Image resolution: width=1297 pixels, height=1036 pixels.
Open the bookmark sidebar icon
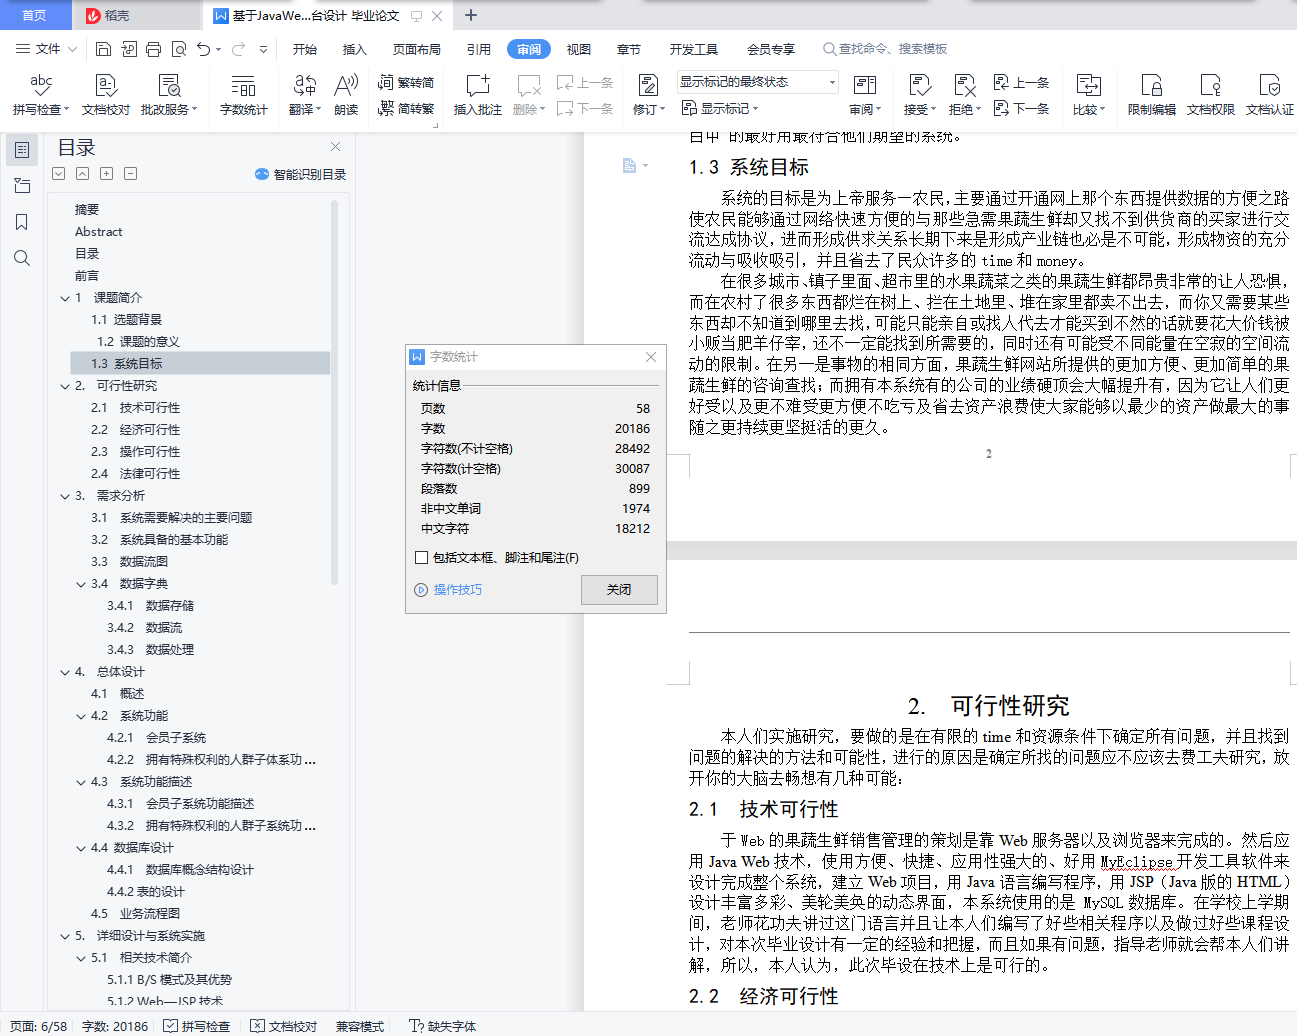(x=21, y=222)
